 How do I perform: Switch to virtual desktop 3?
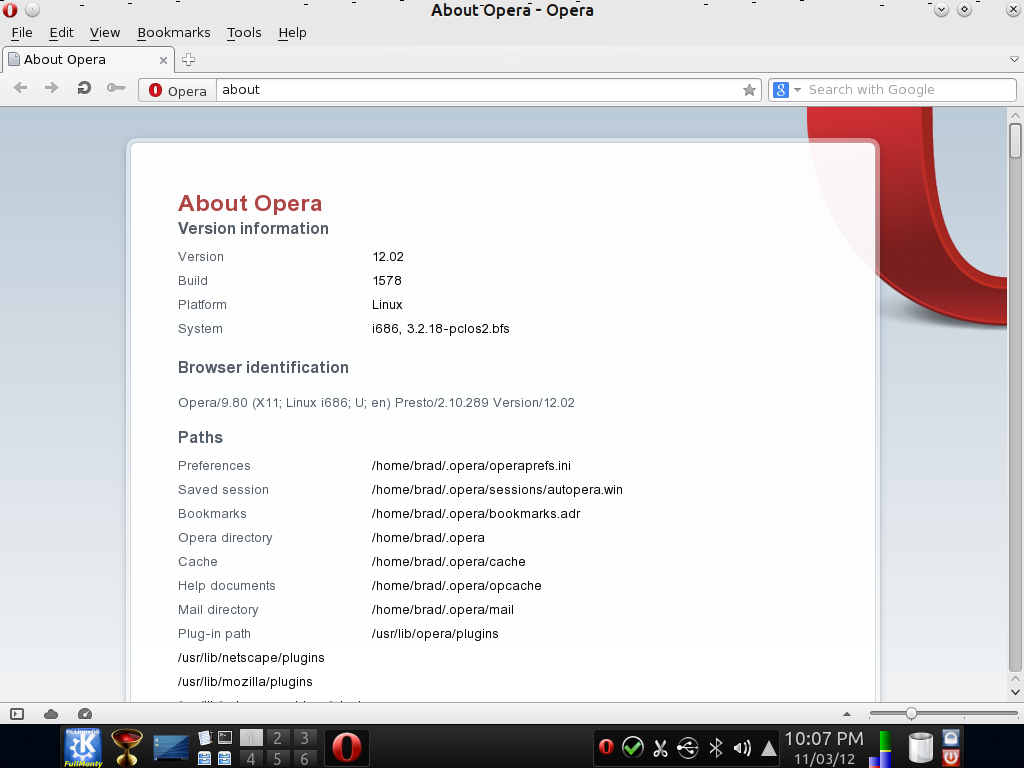tap(304, 738)
